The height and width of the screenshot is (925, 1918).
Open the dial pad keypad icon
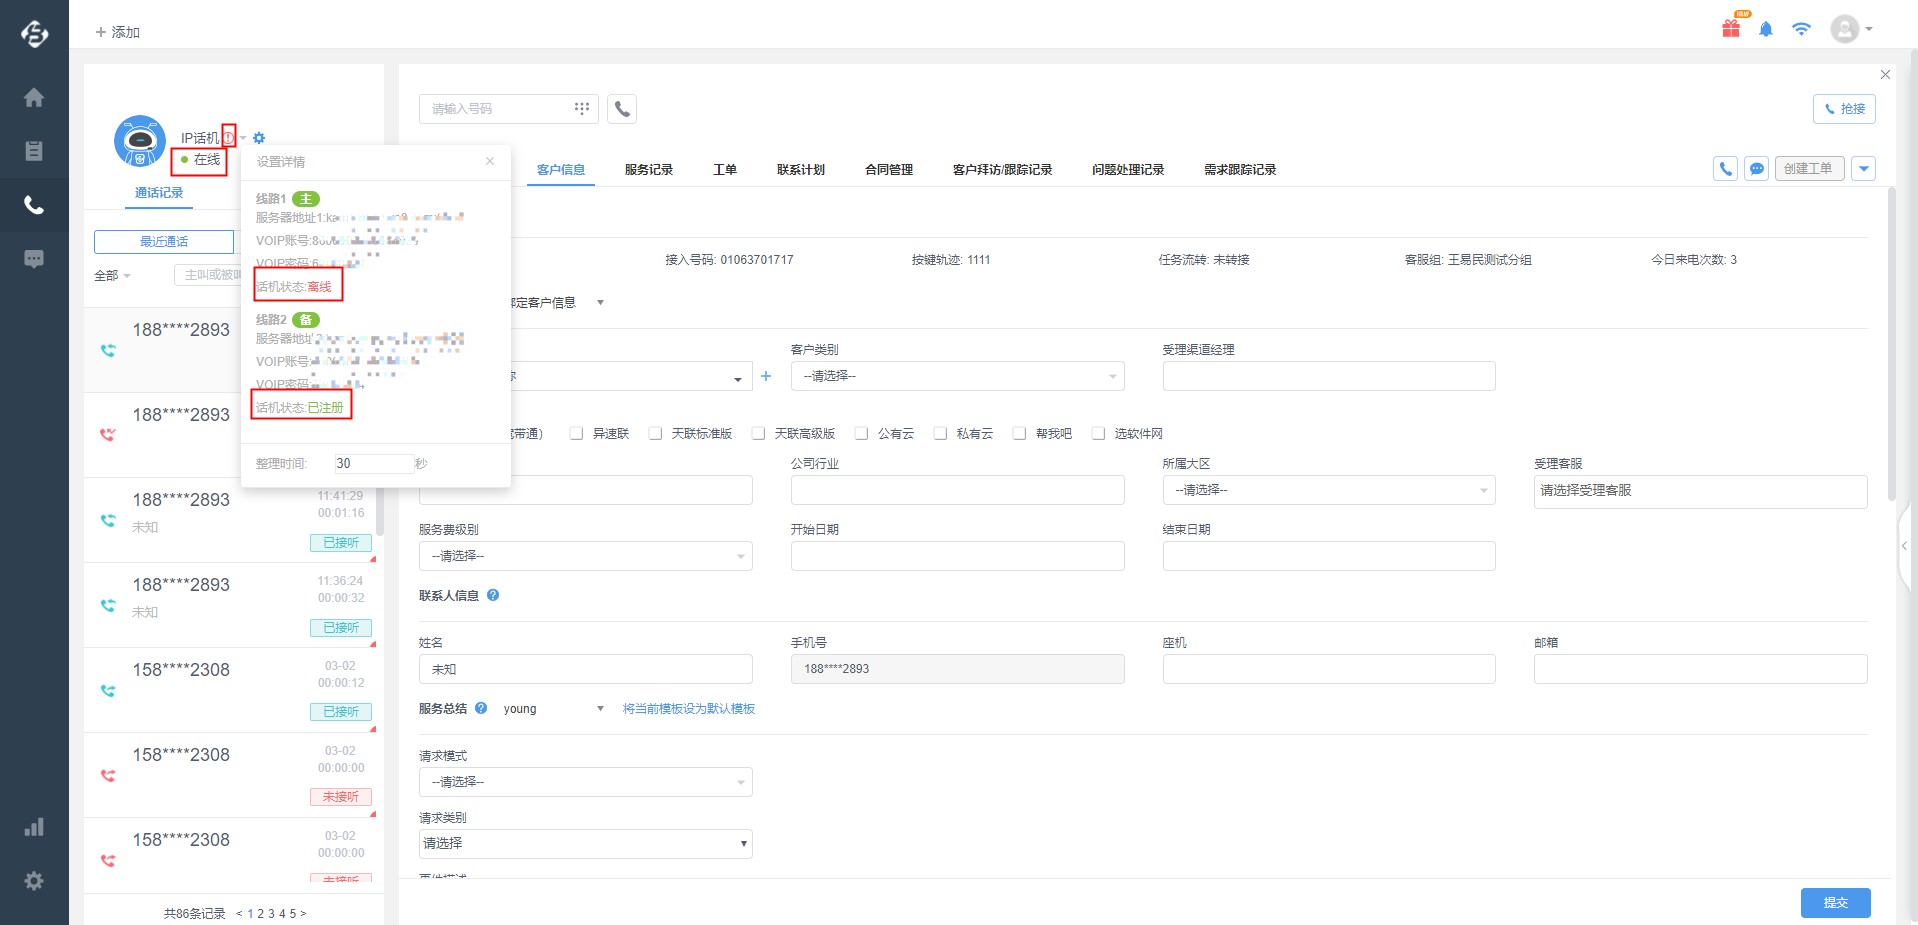coord(582,108)
